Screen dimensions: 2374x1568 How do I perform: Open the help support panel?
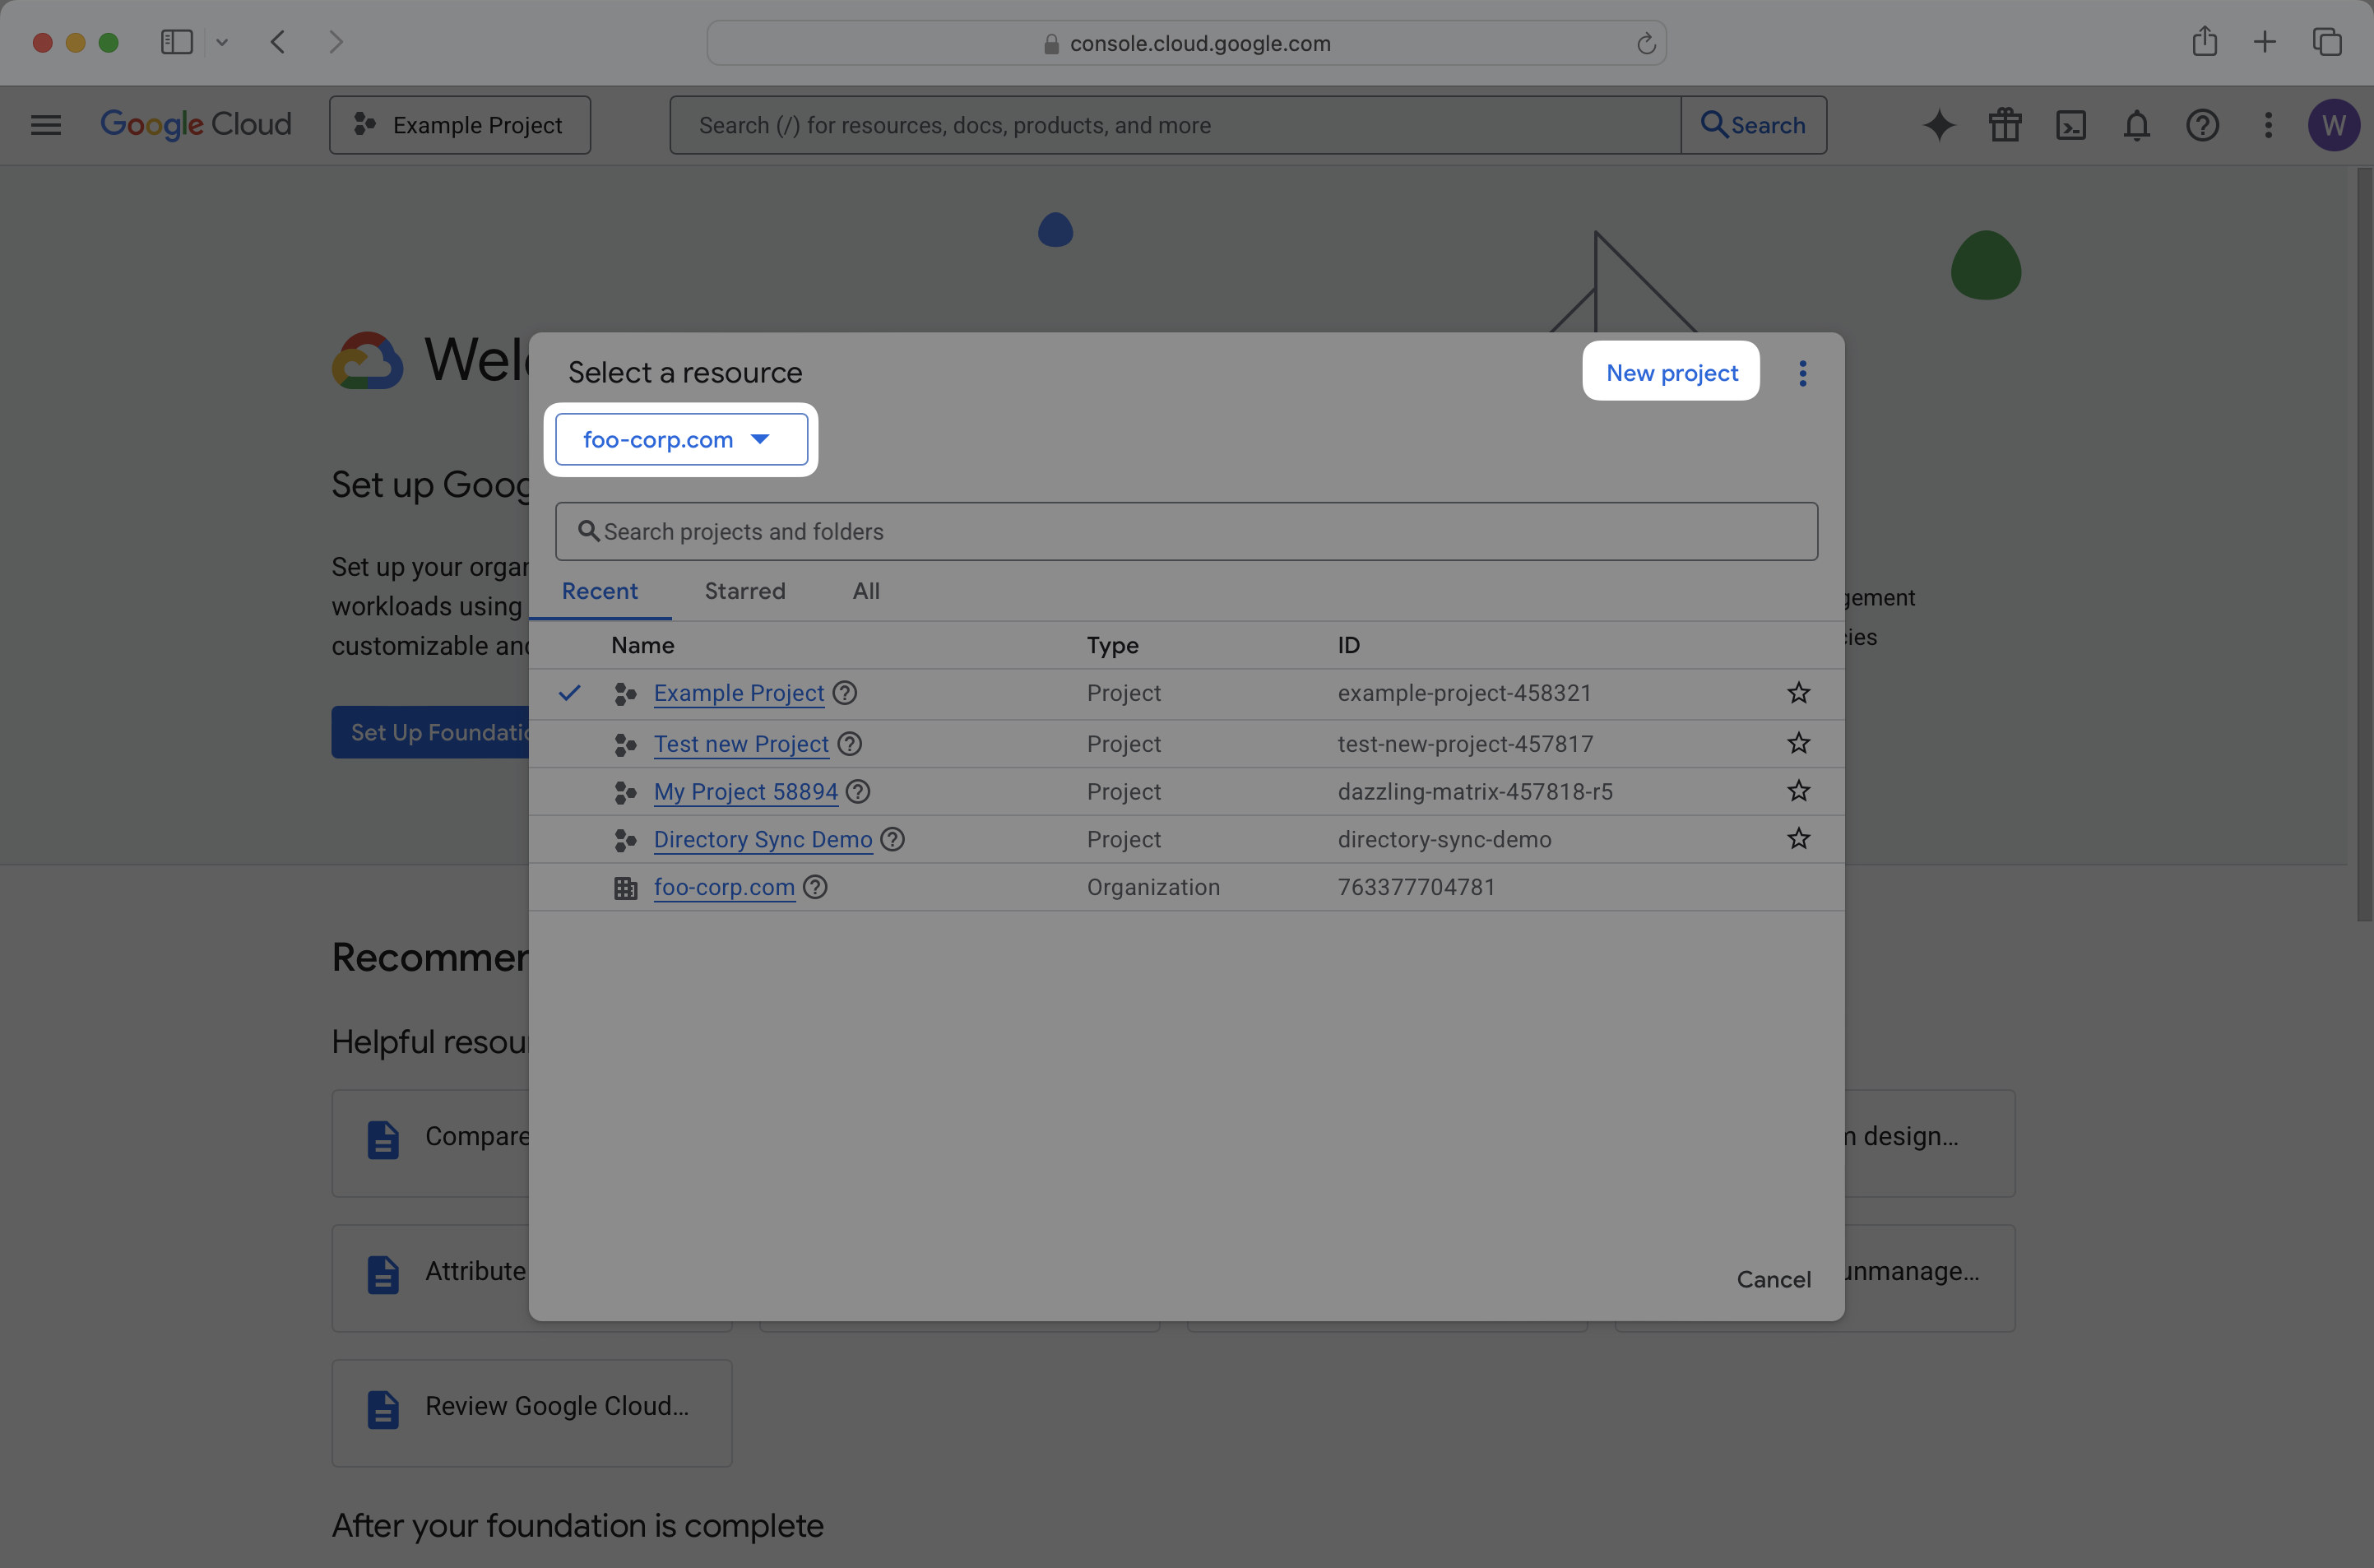tap(2202, 124)
